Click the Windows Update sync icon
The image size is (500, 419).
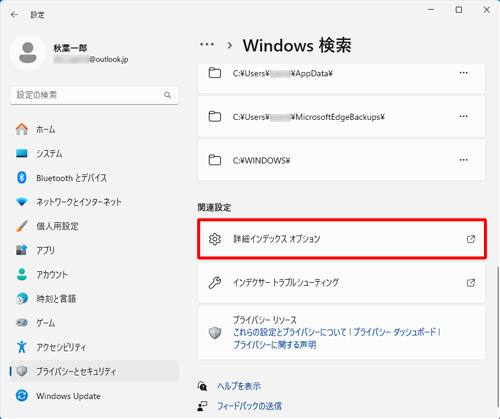pyautogui.click(x=22, y=396)
